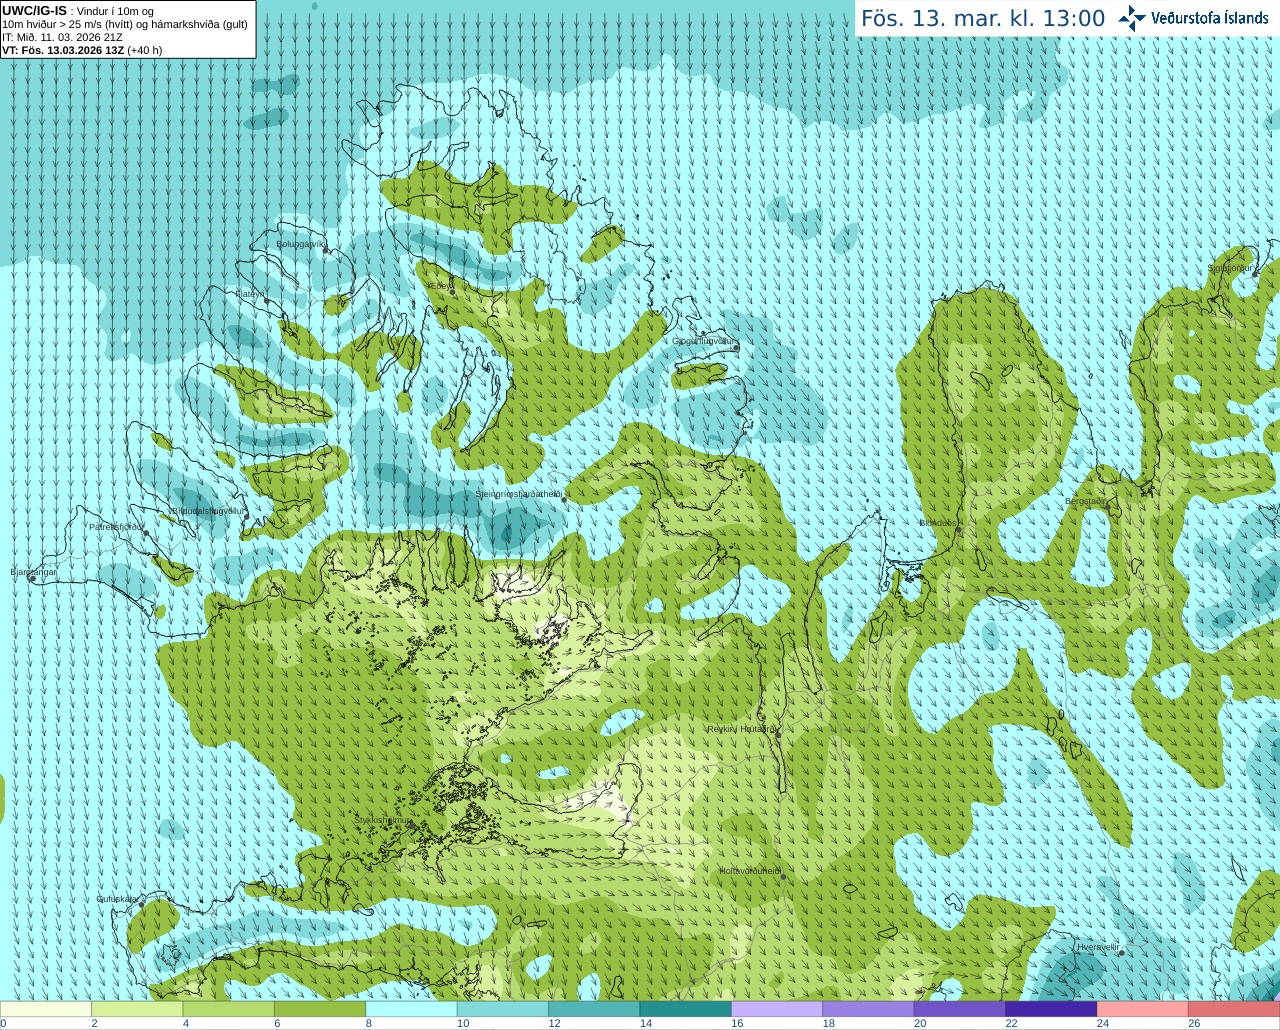This screenshot has width=1280, height=1030.
Task: Click the Bjargtangar station label
Action: click(x=34, y=572)
